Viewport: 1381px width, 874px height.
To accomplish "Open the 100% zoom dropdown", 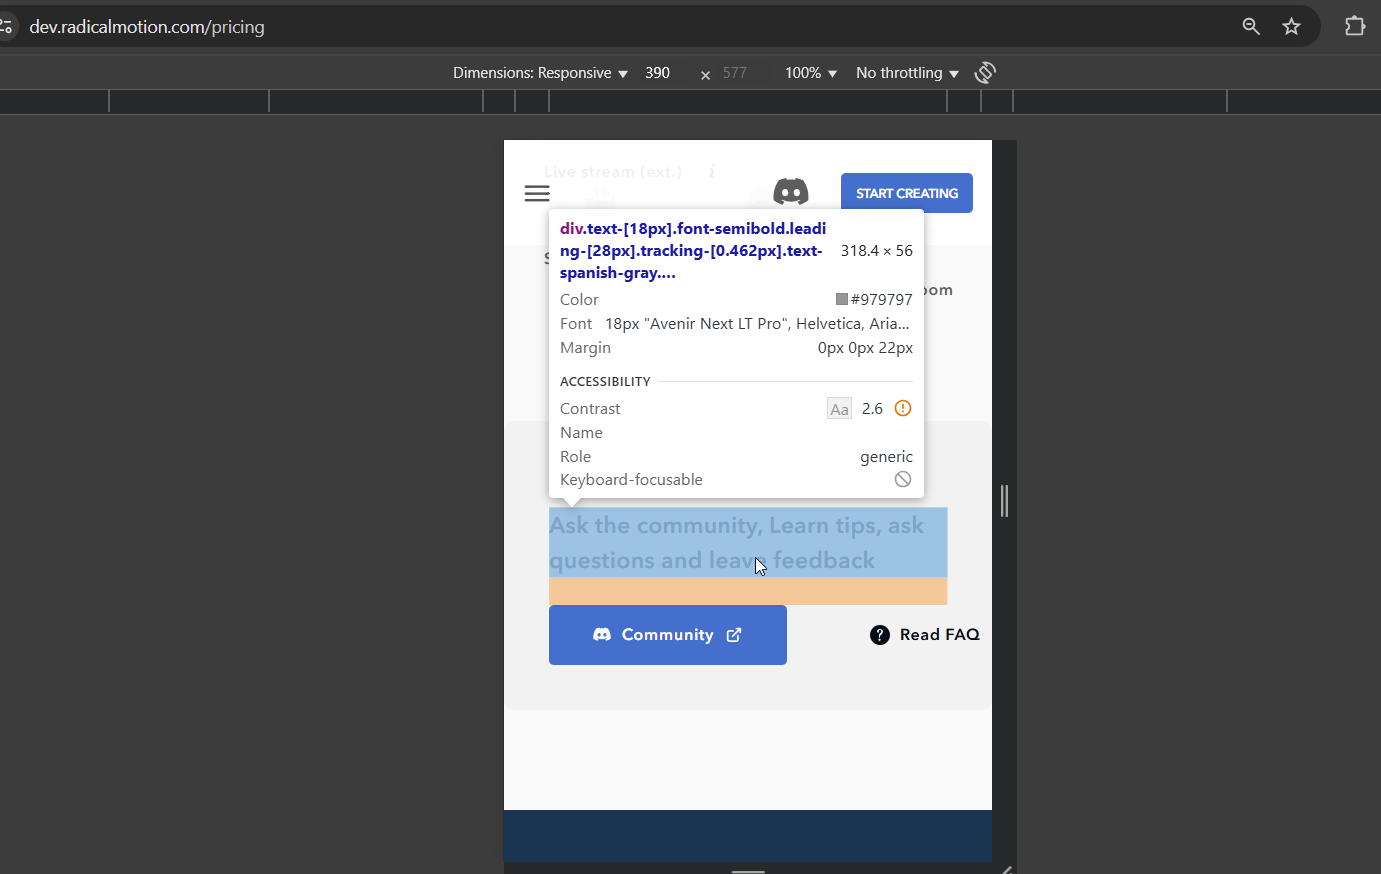I will pos(811,73).
